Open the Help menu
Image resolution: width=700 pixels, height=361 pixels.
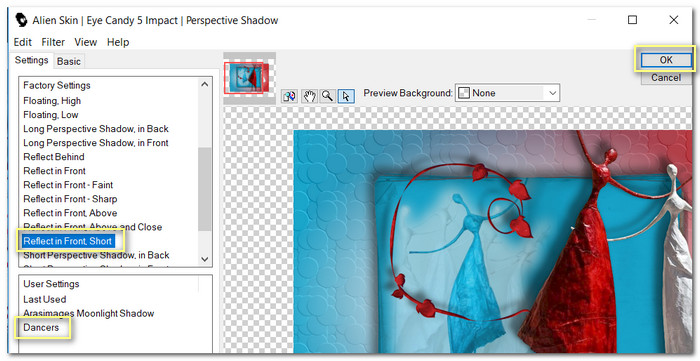pos(118,42)
